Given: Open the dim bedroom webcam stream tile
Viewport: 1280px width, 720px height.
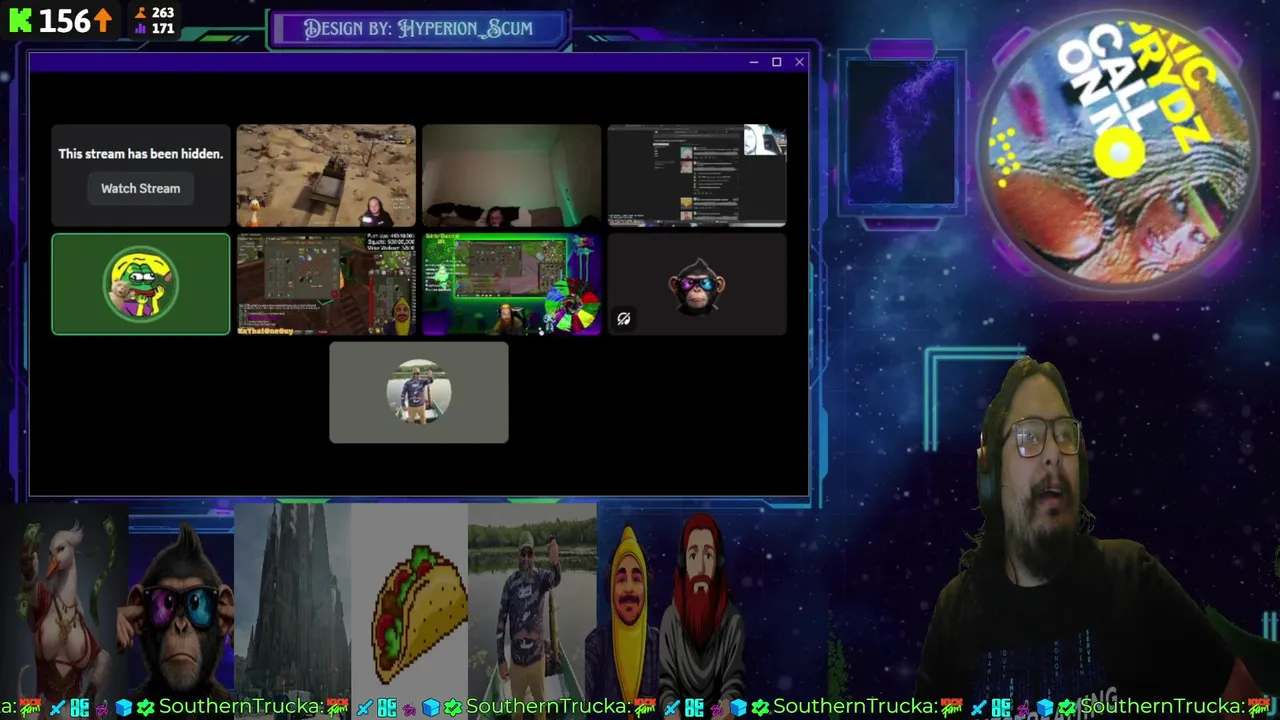Looking at the screenshot, I should 511,176.
